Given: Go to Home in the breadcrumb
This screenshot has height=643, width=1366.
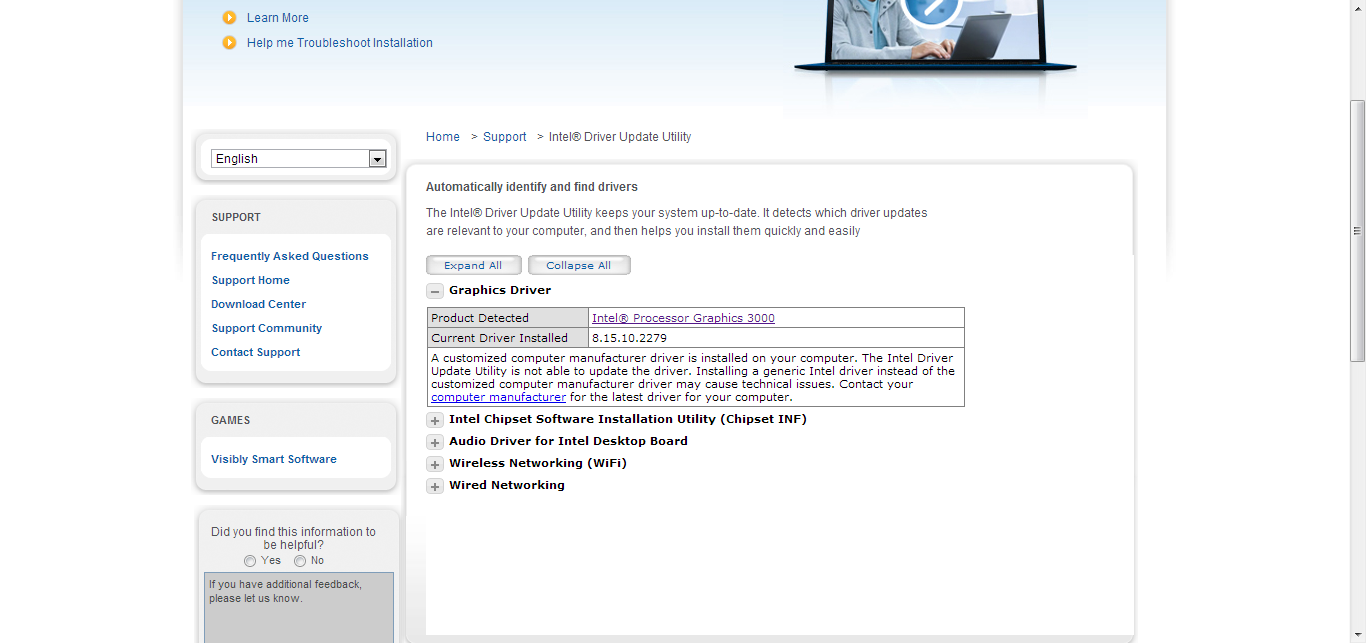Looking at the screenshot, I should [x=443, y=137].
